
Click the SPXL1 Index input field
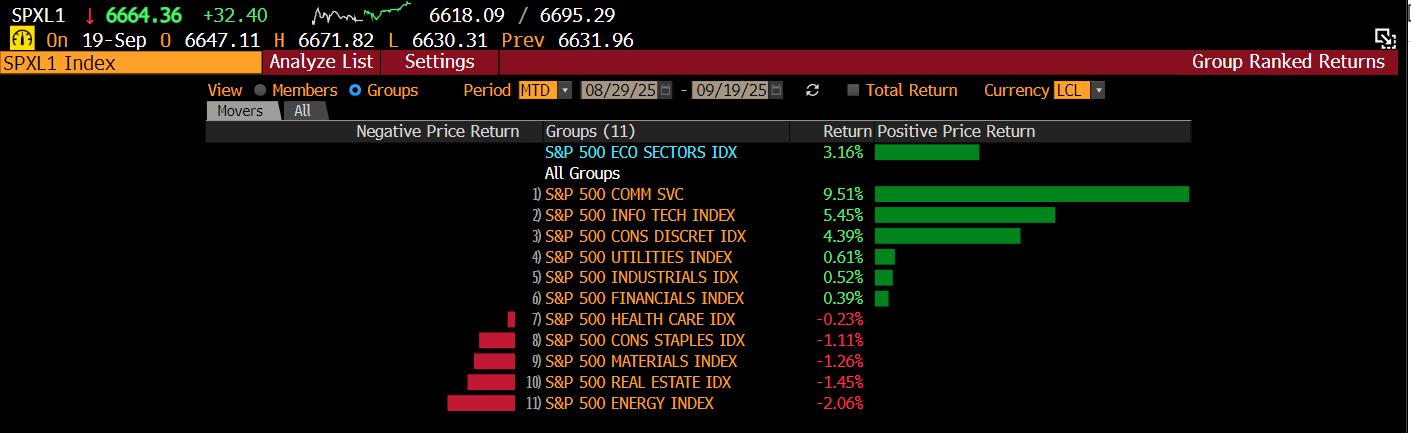130,62
